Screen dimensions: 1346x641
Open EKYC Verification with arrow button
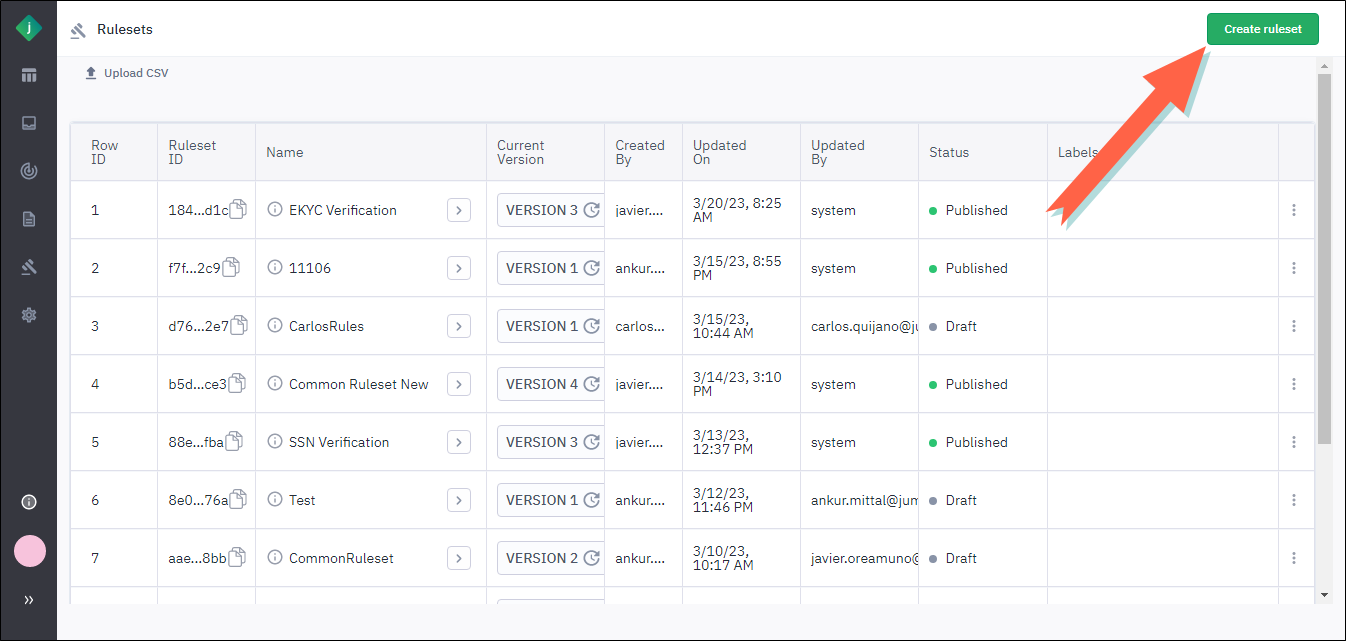[459, 210]
